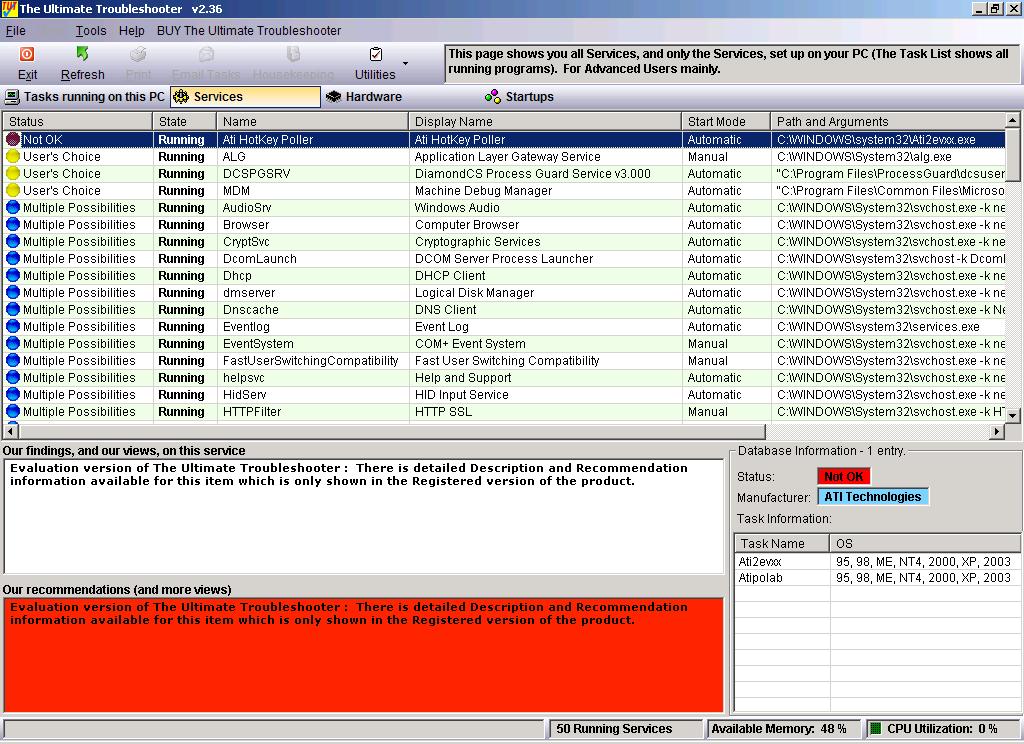The image size is (1024, 744).
Task: Sort by the Name column header
Action: tap(312, 121)
